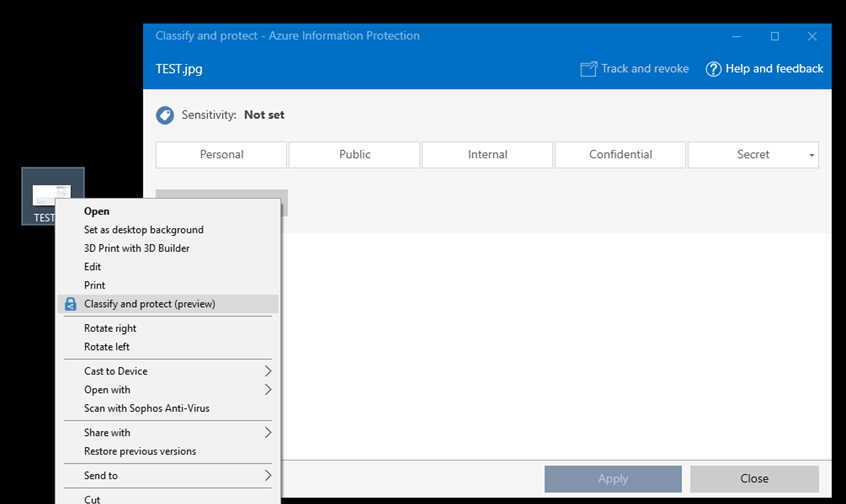This screenshot has height=504, width=846.
Task: Expand the Send to submenu arrow
Action: (x=268, y=475)
